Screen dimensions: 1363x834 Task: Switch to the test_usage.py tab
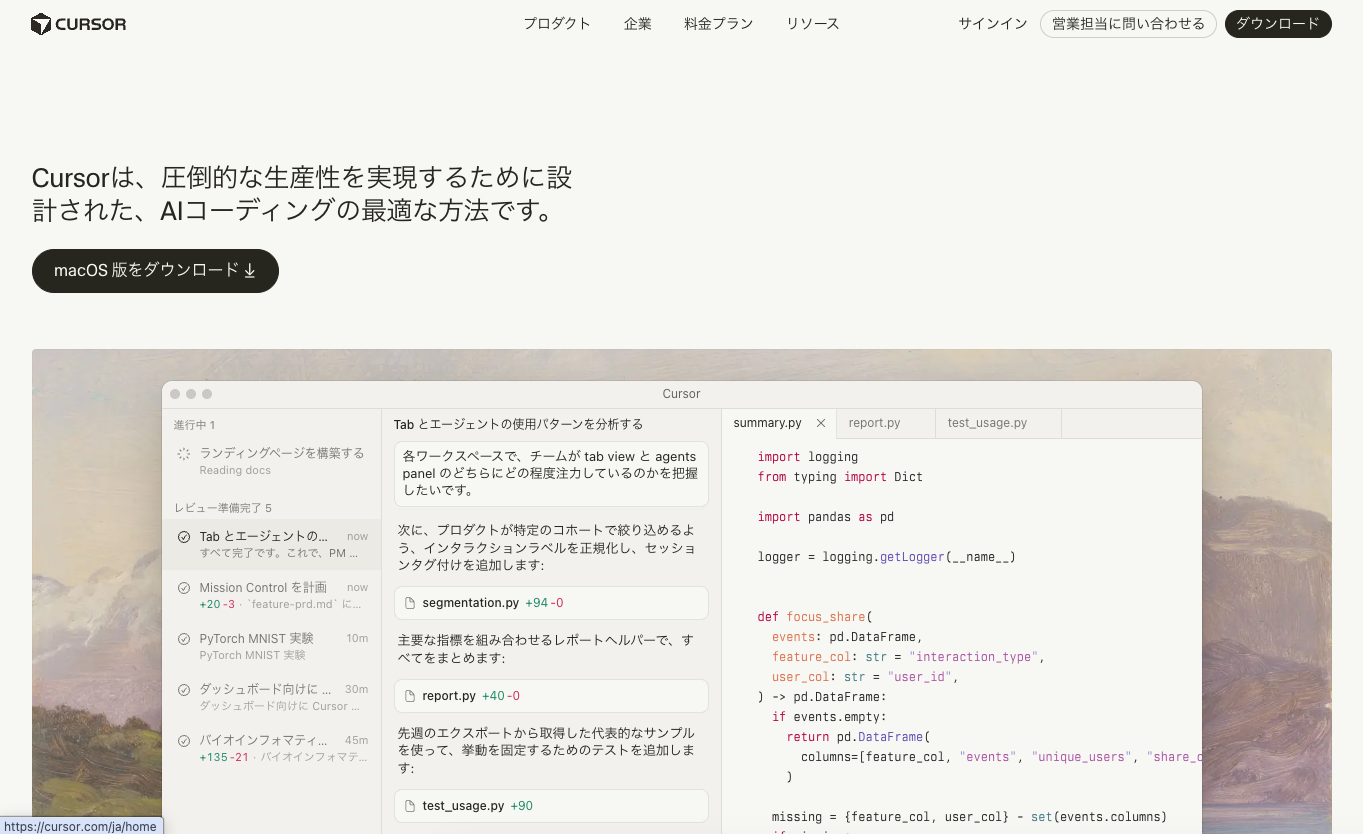point(988,422)
